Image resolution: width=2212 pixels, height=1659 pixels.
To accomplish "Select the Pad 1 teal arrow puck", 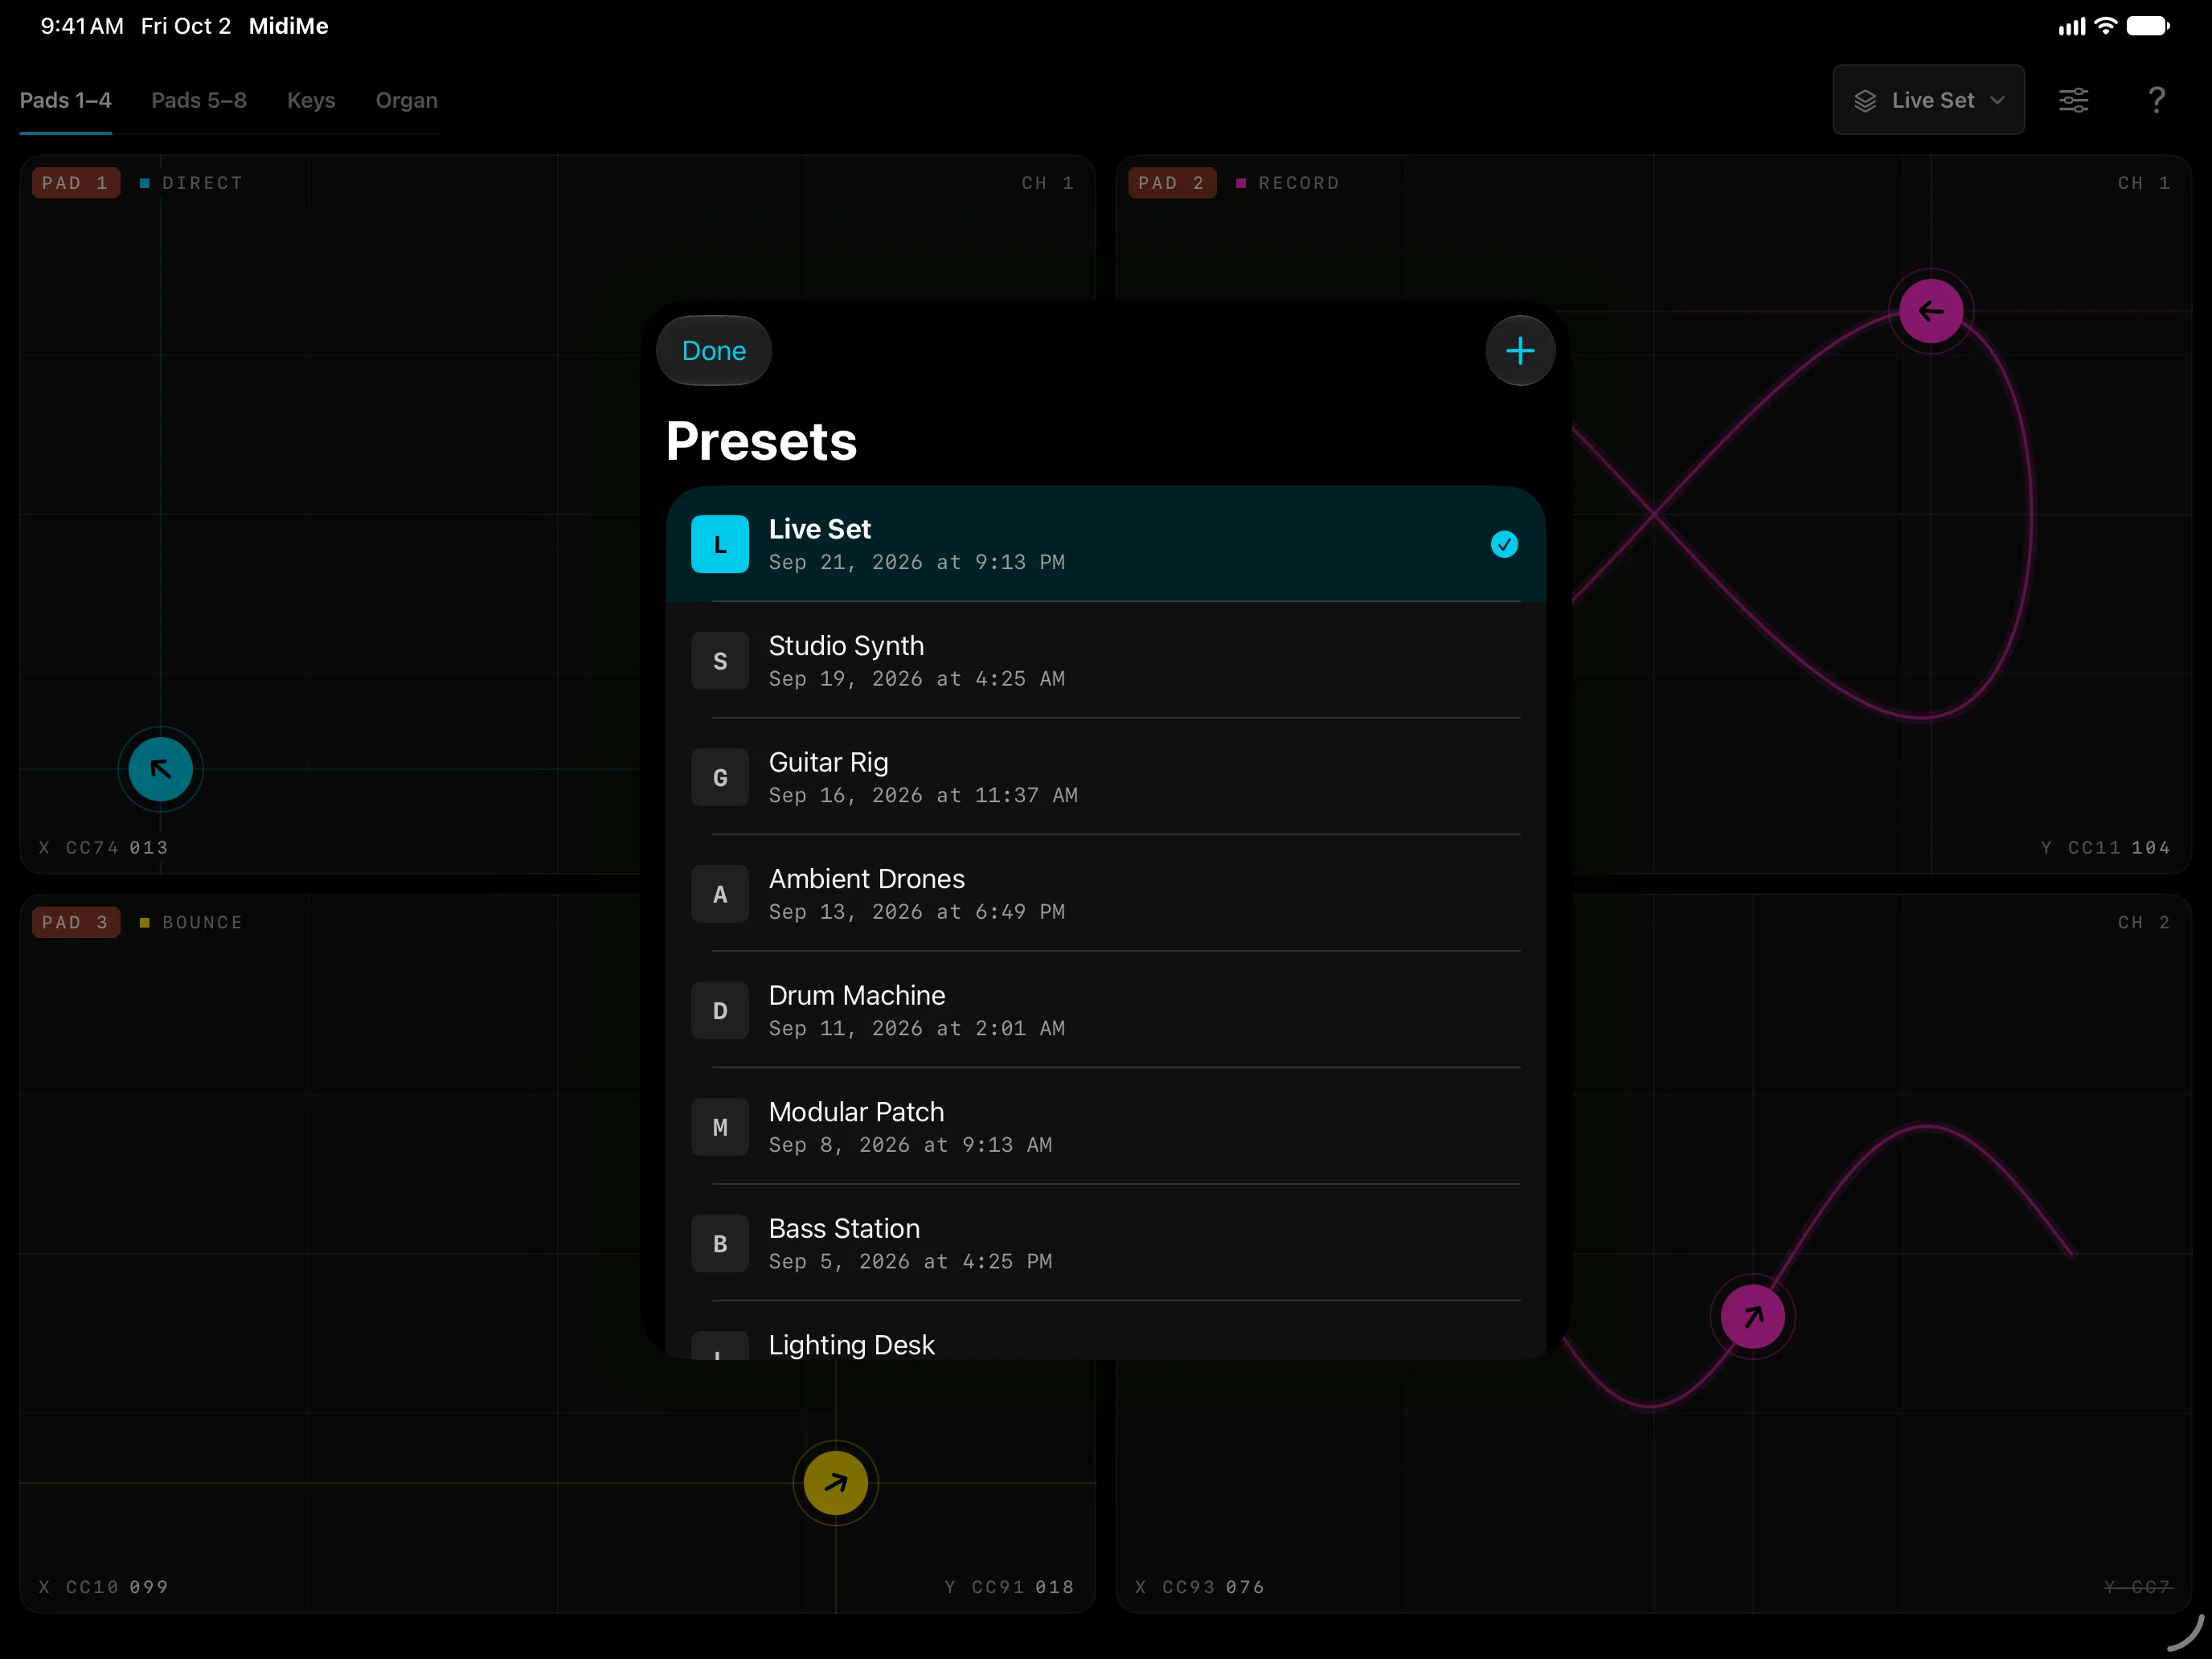I will (x=161, y=769).
